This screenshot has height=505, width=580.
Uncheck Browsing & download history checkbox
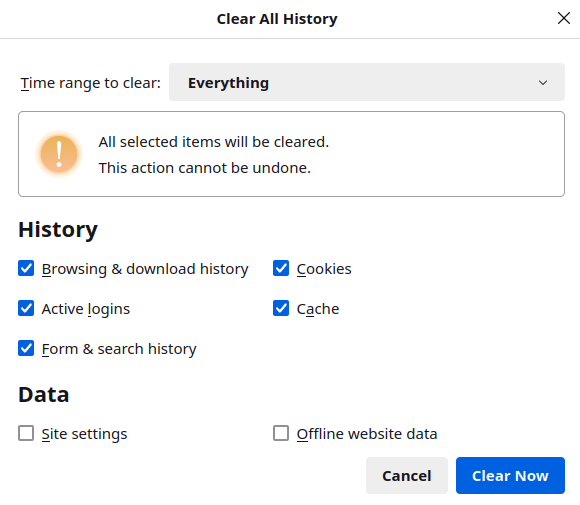[26, 268]
